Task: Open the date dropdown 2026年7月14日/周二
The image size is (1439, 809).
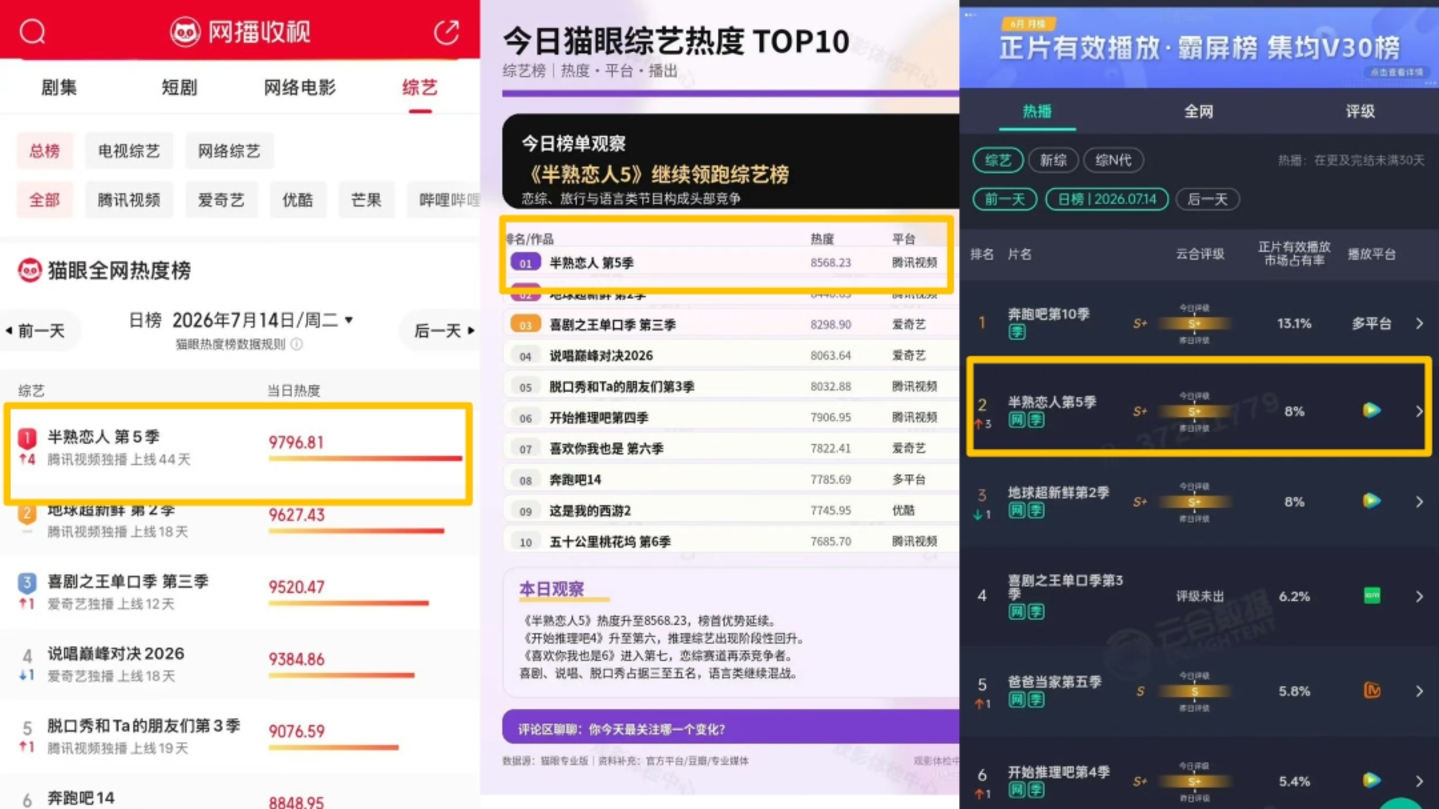Action: pos(263,321)
